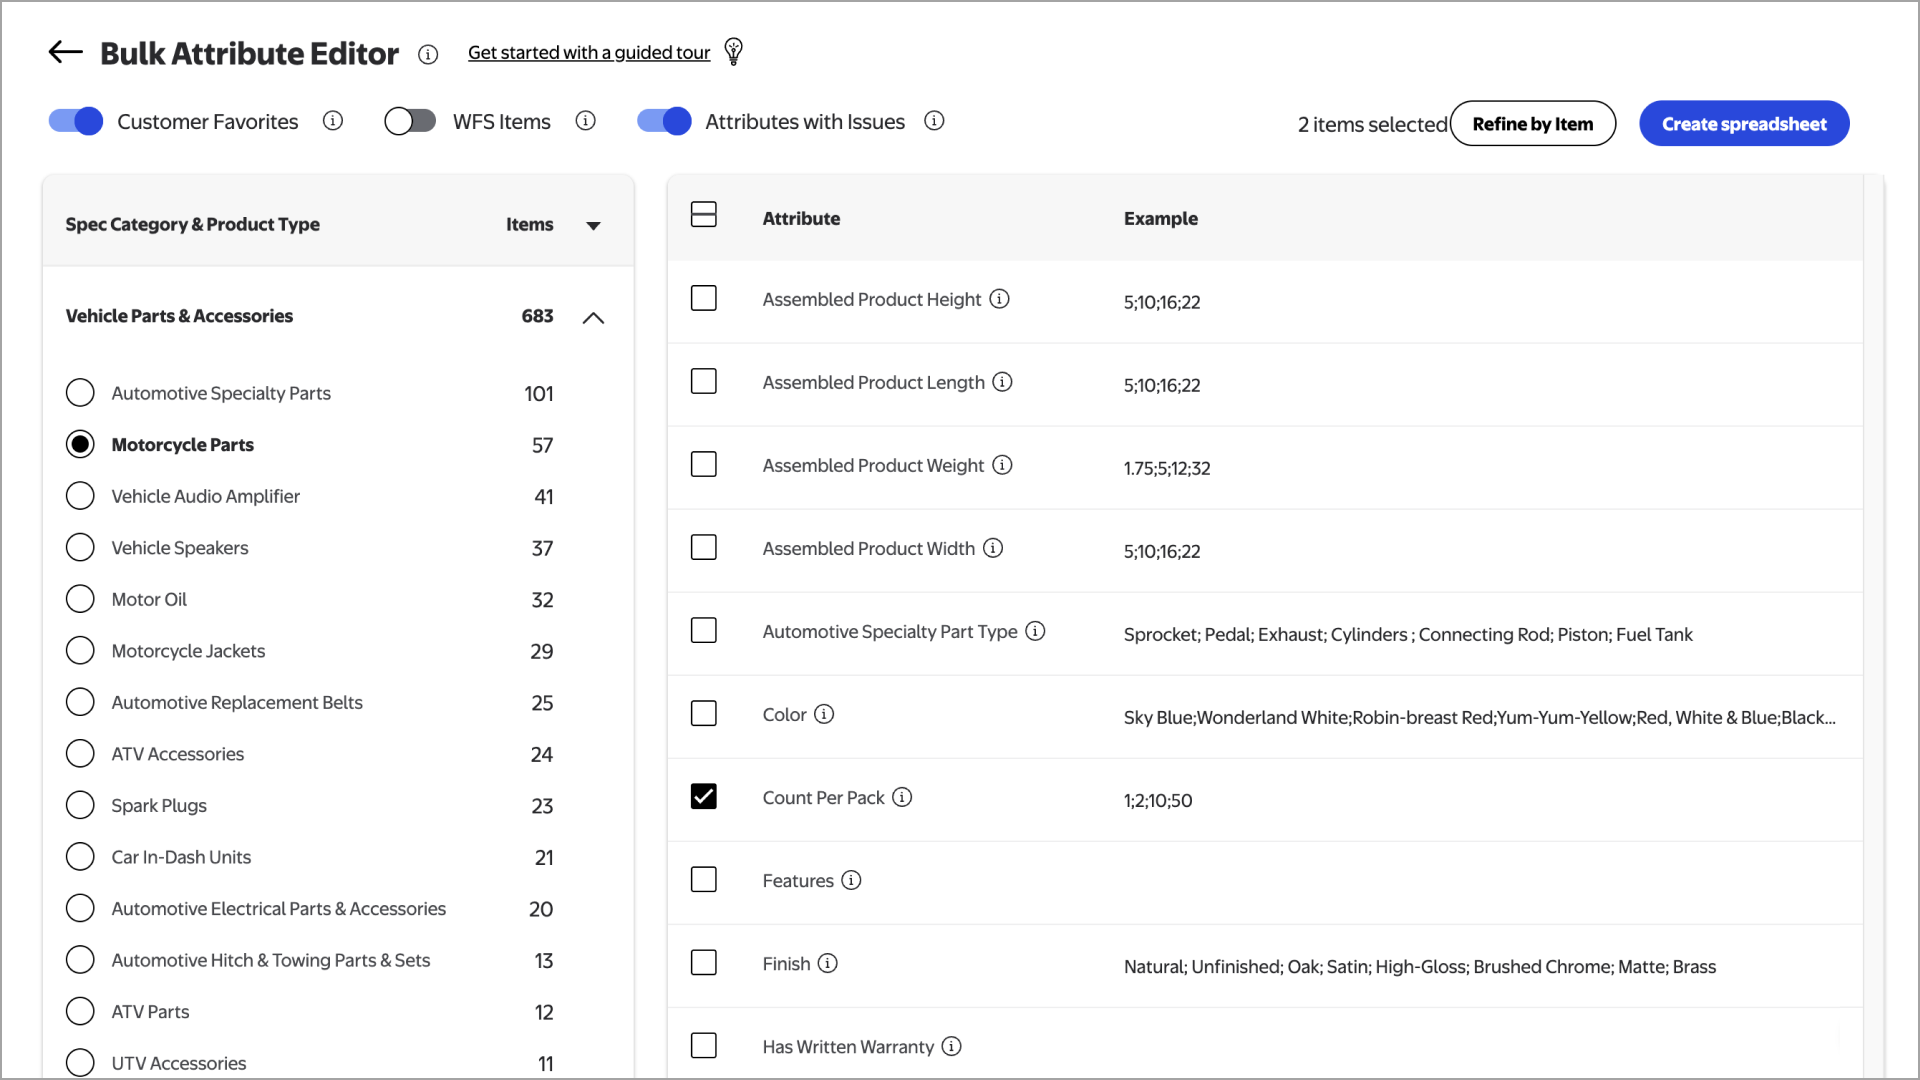Check the Color attribute checkbox
This screenshot has width=1920, height=1080.
pos(704,713)
